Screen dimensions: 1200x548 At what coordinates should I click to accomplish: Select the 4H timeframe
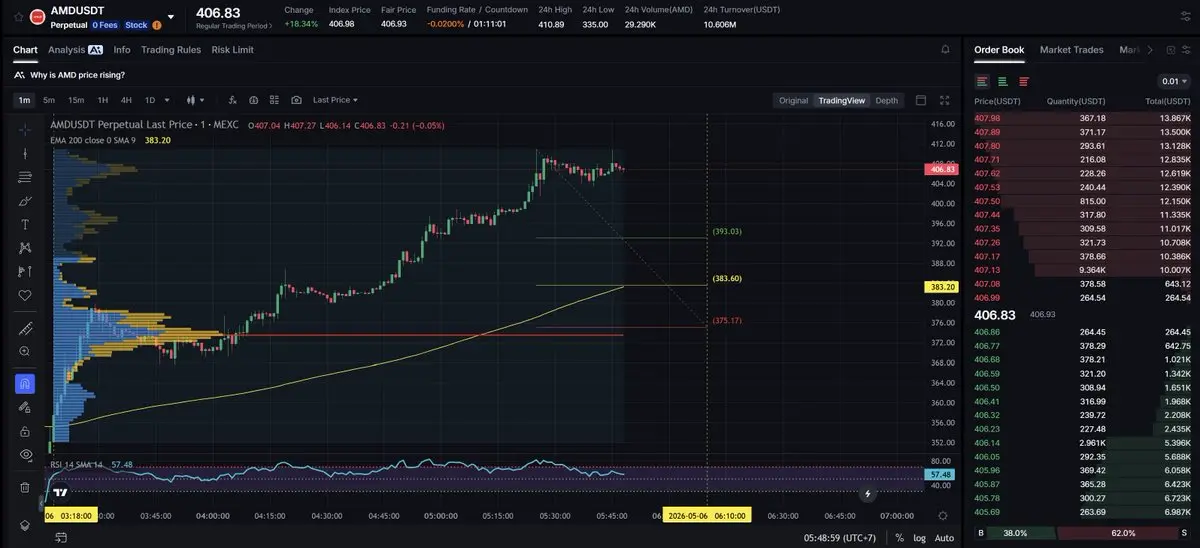coord(126,100)
